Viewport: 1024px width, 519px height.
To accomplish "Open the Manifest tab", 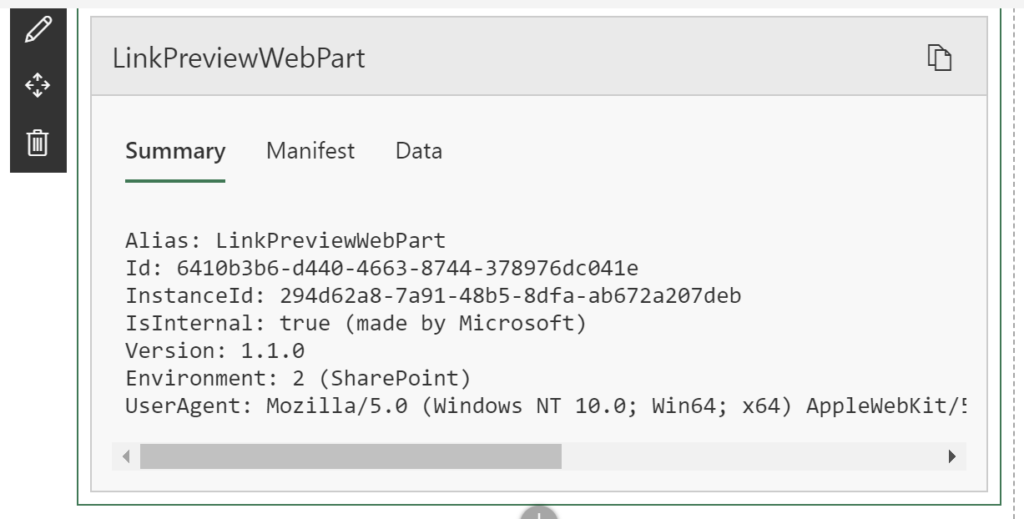I will click(x=310, y=151).
